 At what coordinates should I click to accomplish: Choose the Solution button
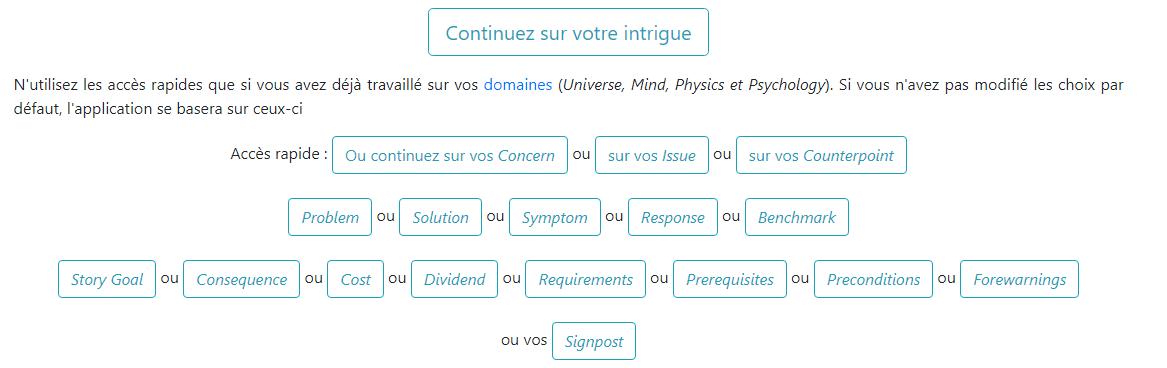[x=441, y=218]
